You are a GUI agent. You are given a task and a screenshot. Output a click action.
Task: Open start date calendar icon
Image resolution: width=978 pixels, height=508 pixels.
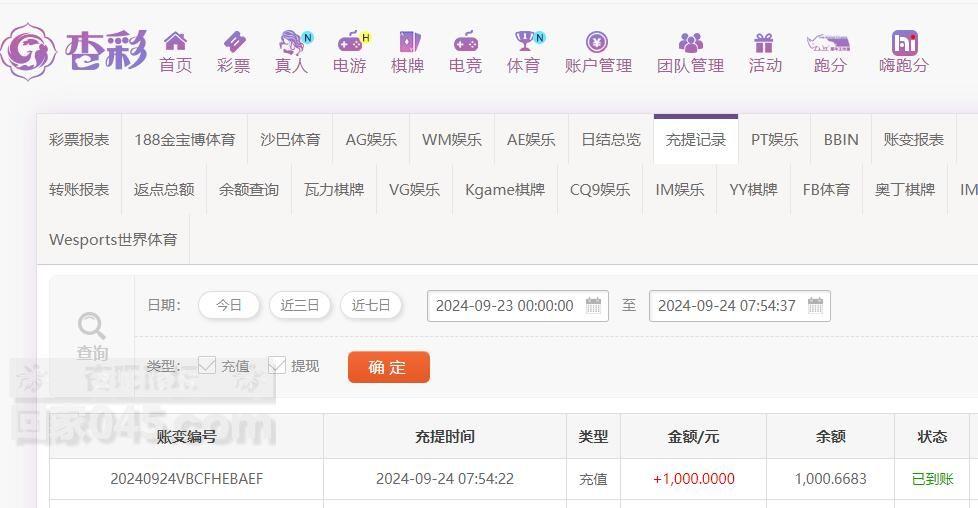(x=593, y=305)
